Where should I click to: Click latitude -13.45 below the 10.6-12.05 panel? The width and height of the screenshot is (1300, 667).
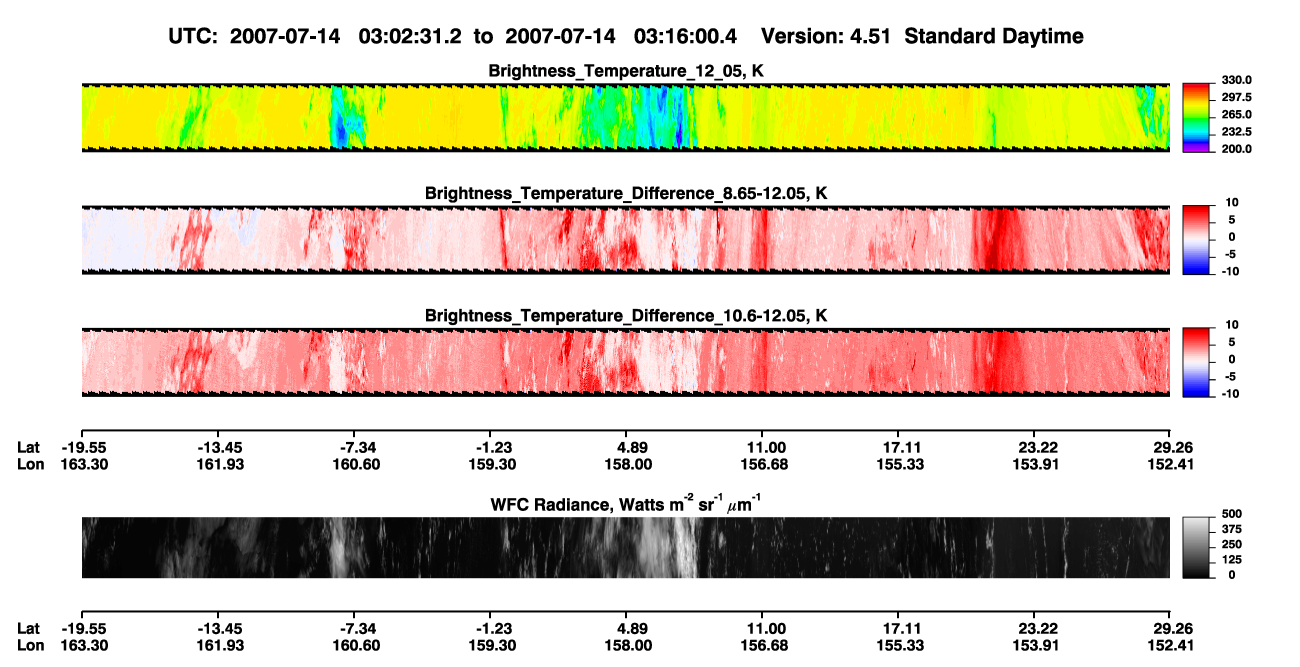[219, 447]
